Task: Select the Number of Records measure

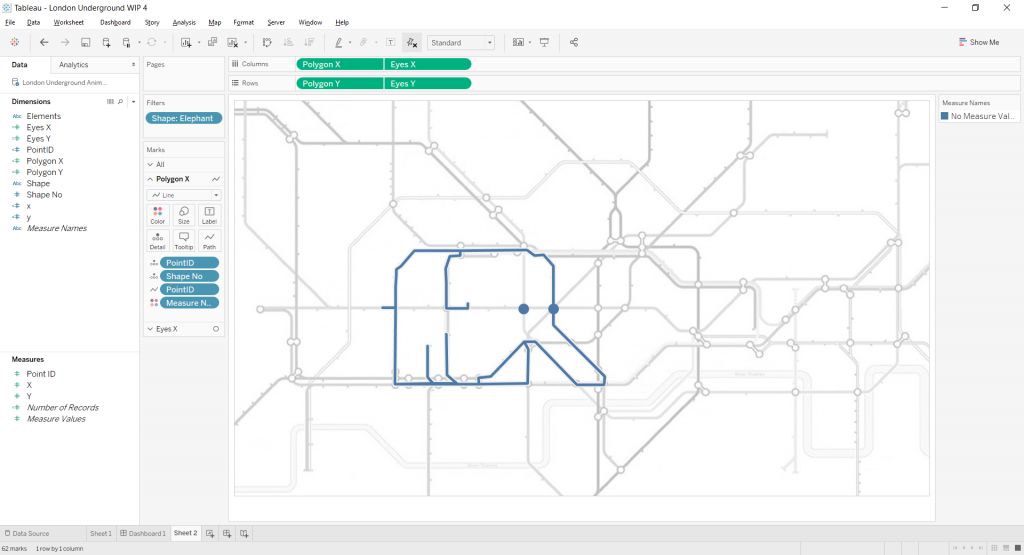Action: [63, 407]
